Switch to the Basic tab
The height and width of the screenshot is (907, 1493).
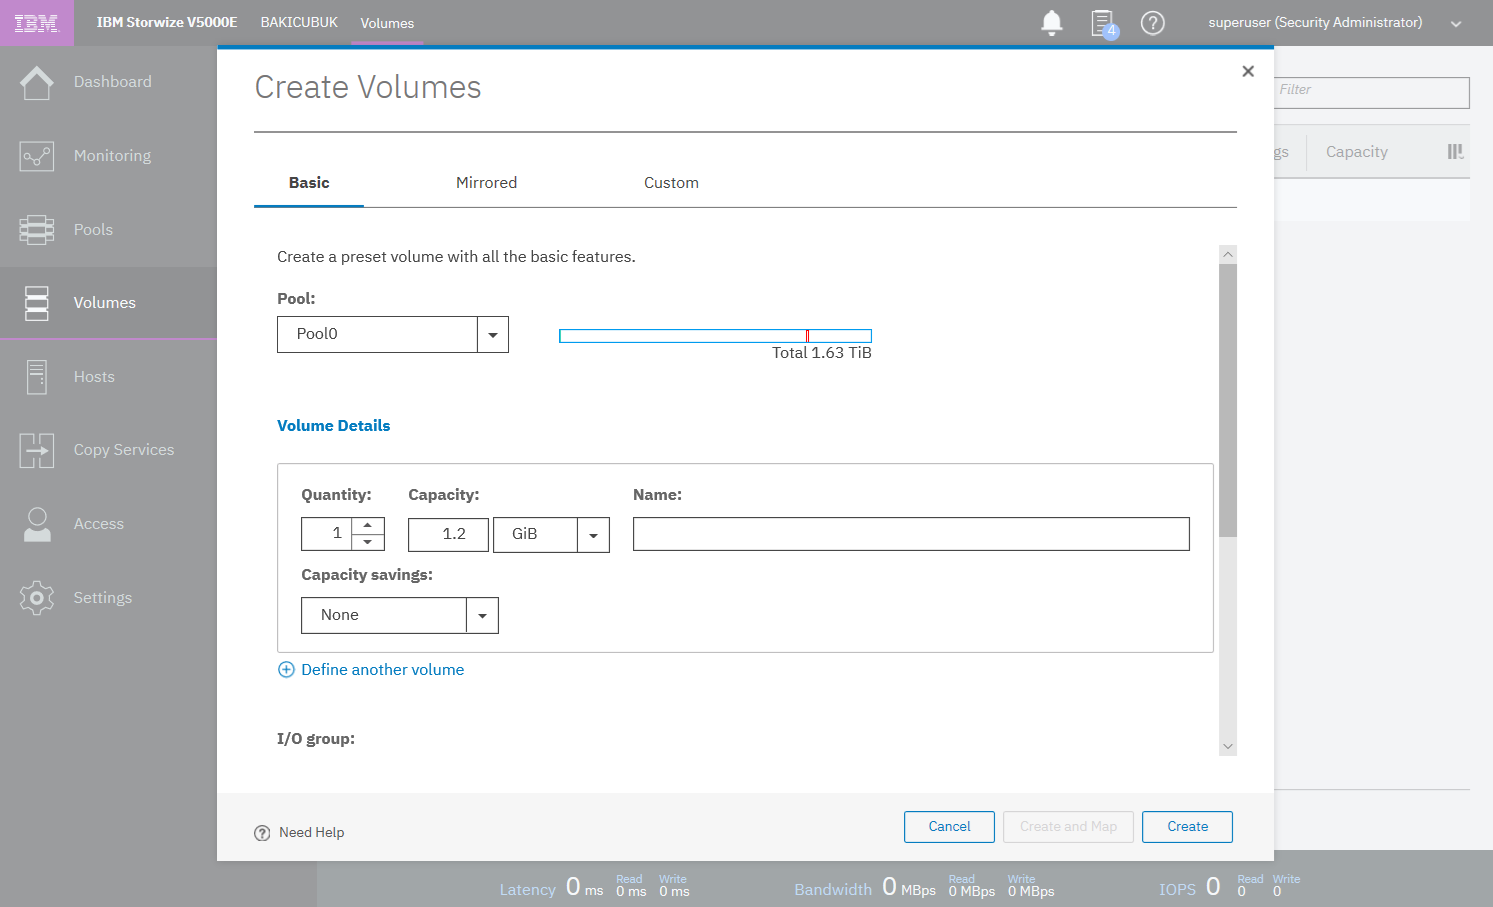[309, 183]
